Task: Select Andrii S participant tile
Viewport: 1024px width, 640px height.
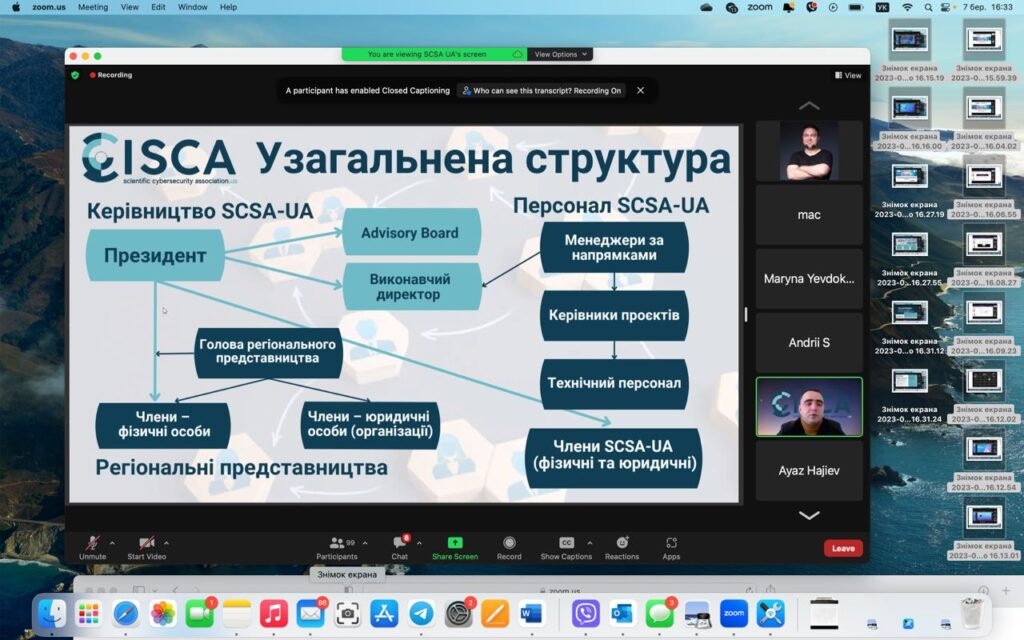Action: 809,342
